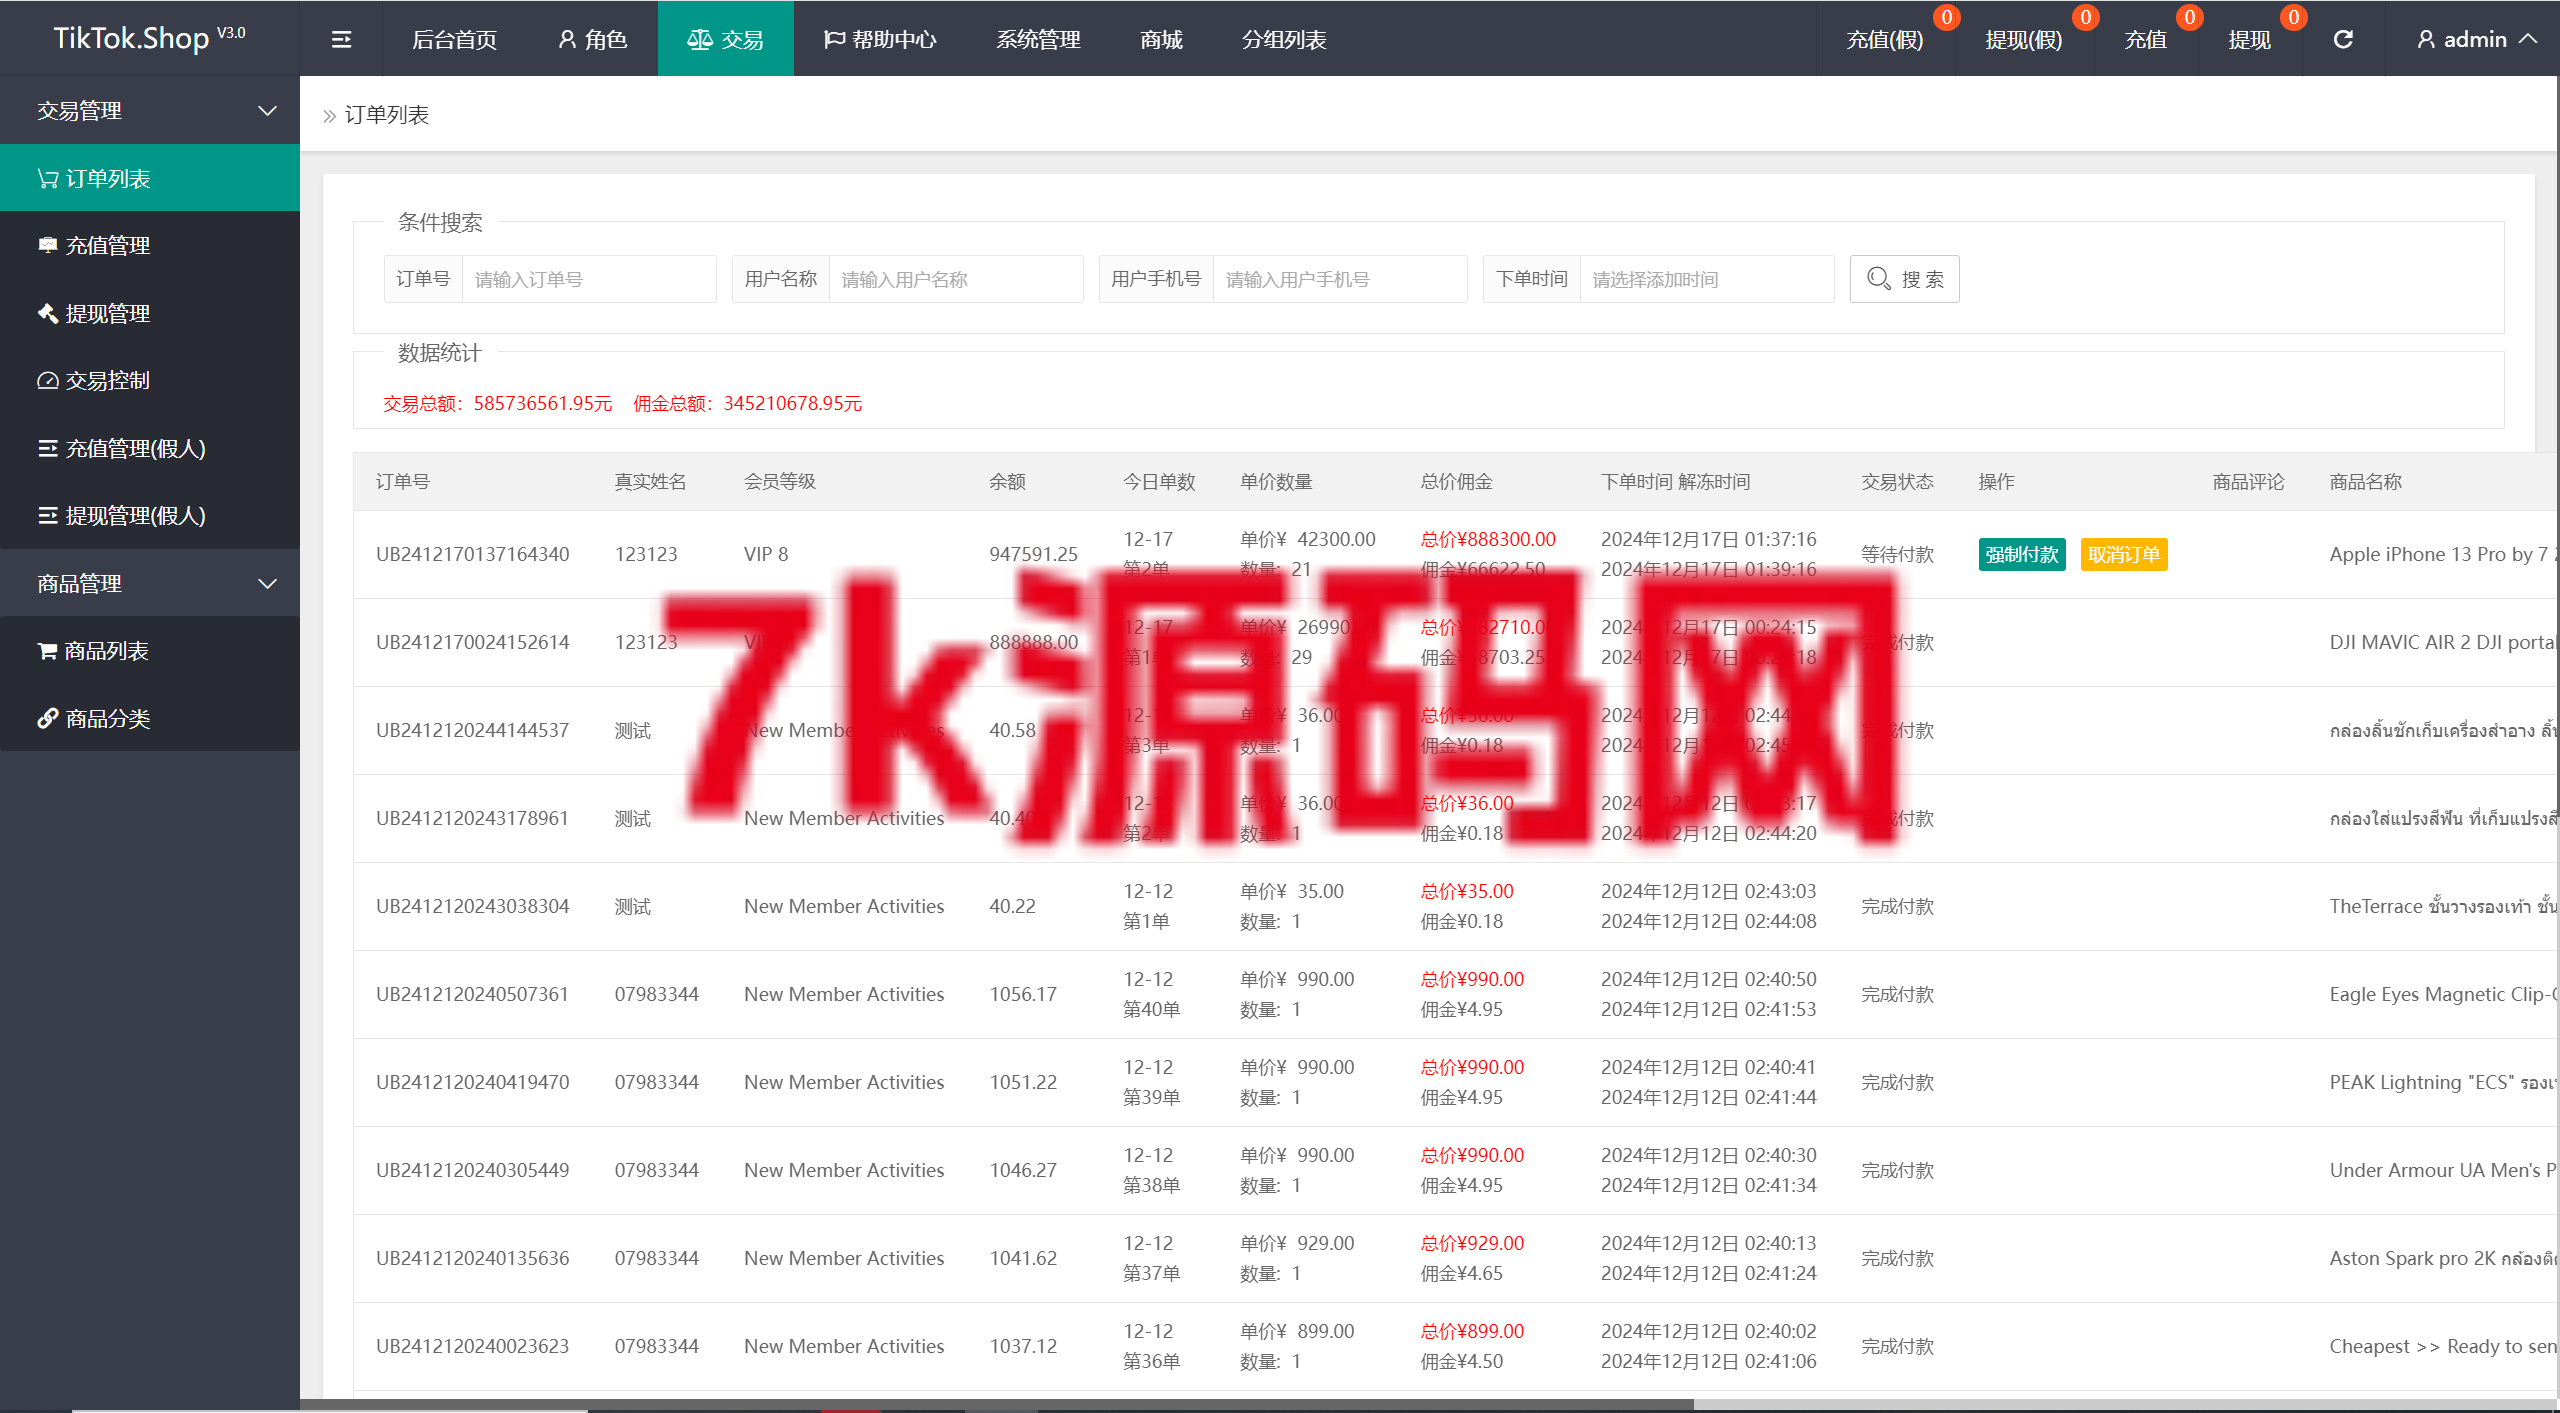Viewport: 2560px width, 1413px height.
Task: Click the list icon beside 提现管理(假人)
Action: click(x=47, y=515)
